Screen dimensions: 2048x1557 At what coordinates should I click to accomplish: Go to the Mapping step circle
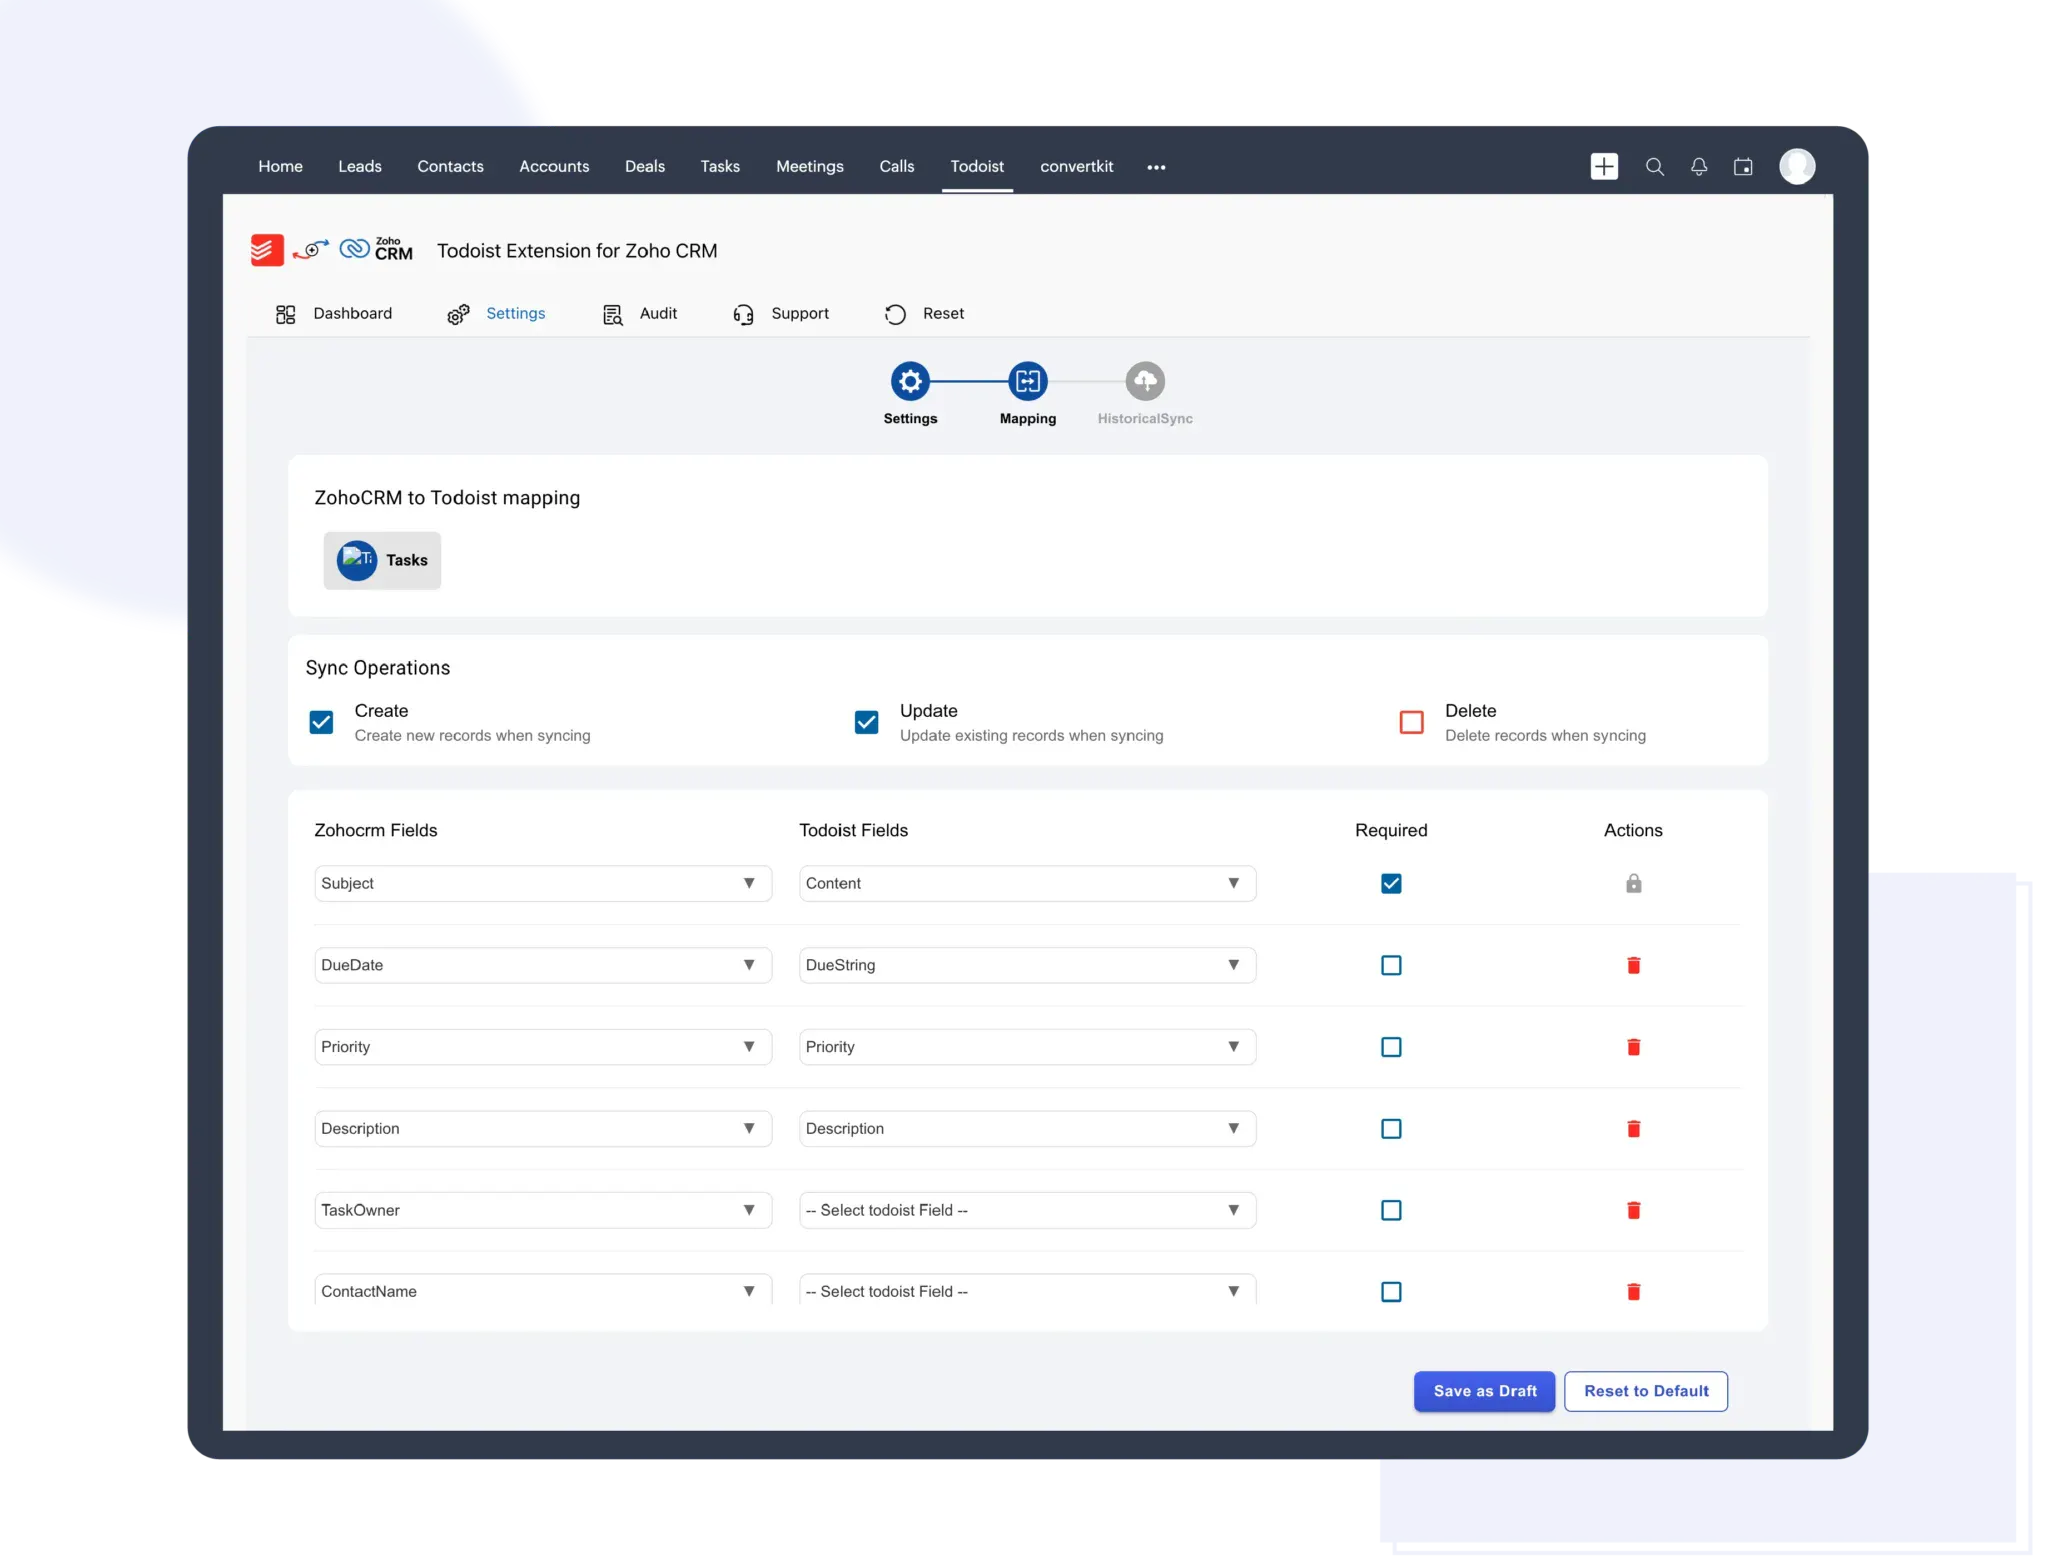[1028, 381]
